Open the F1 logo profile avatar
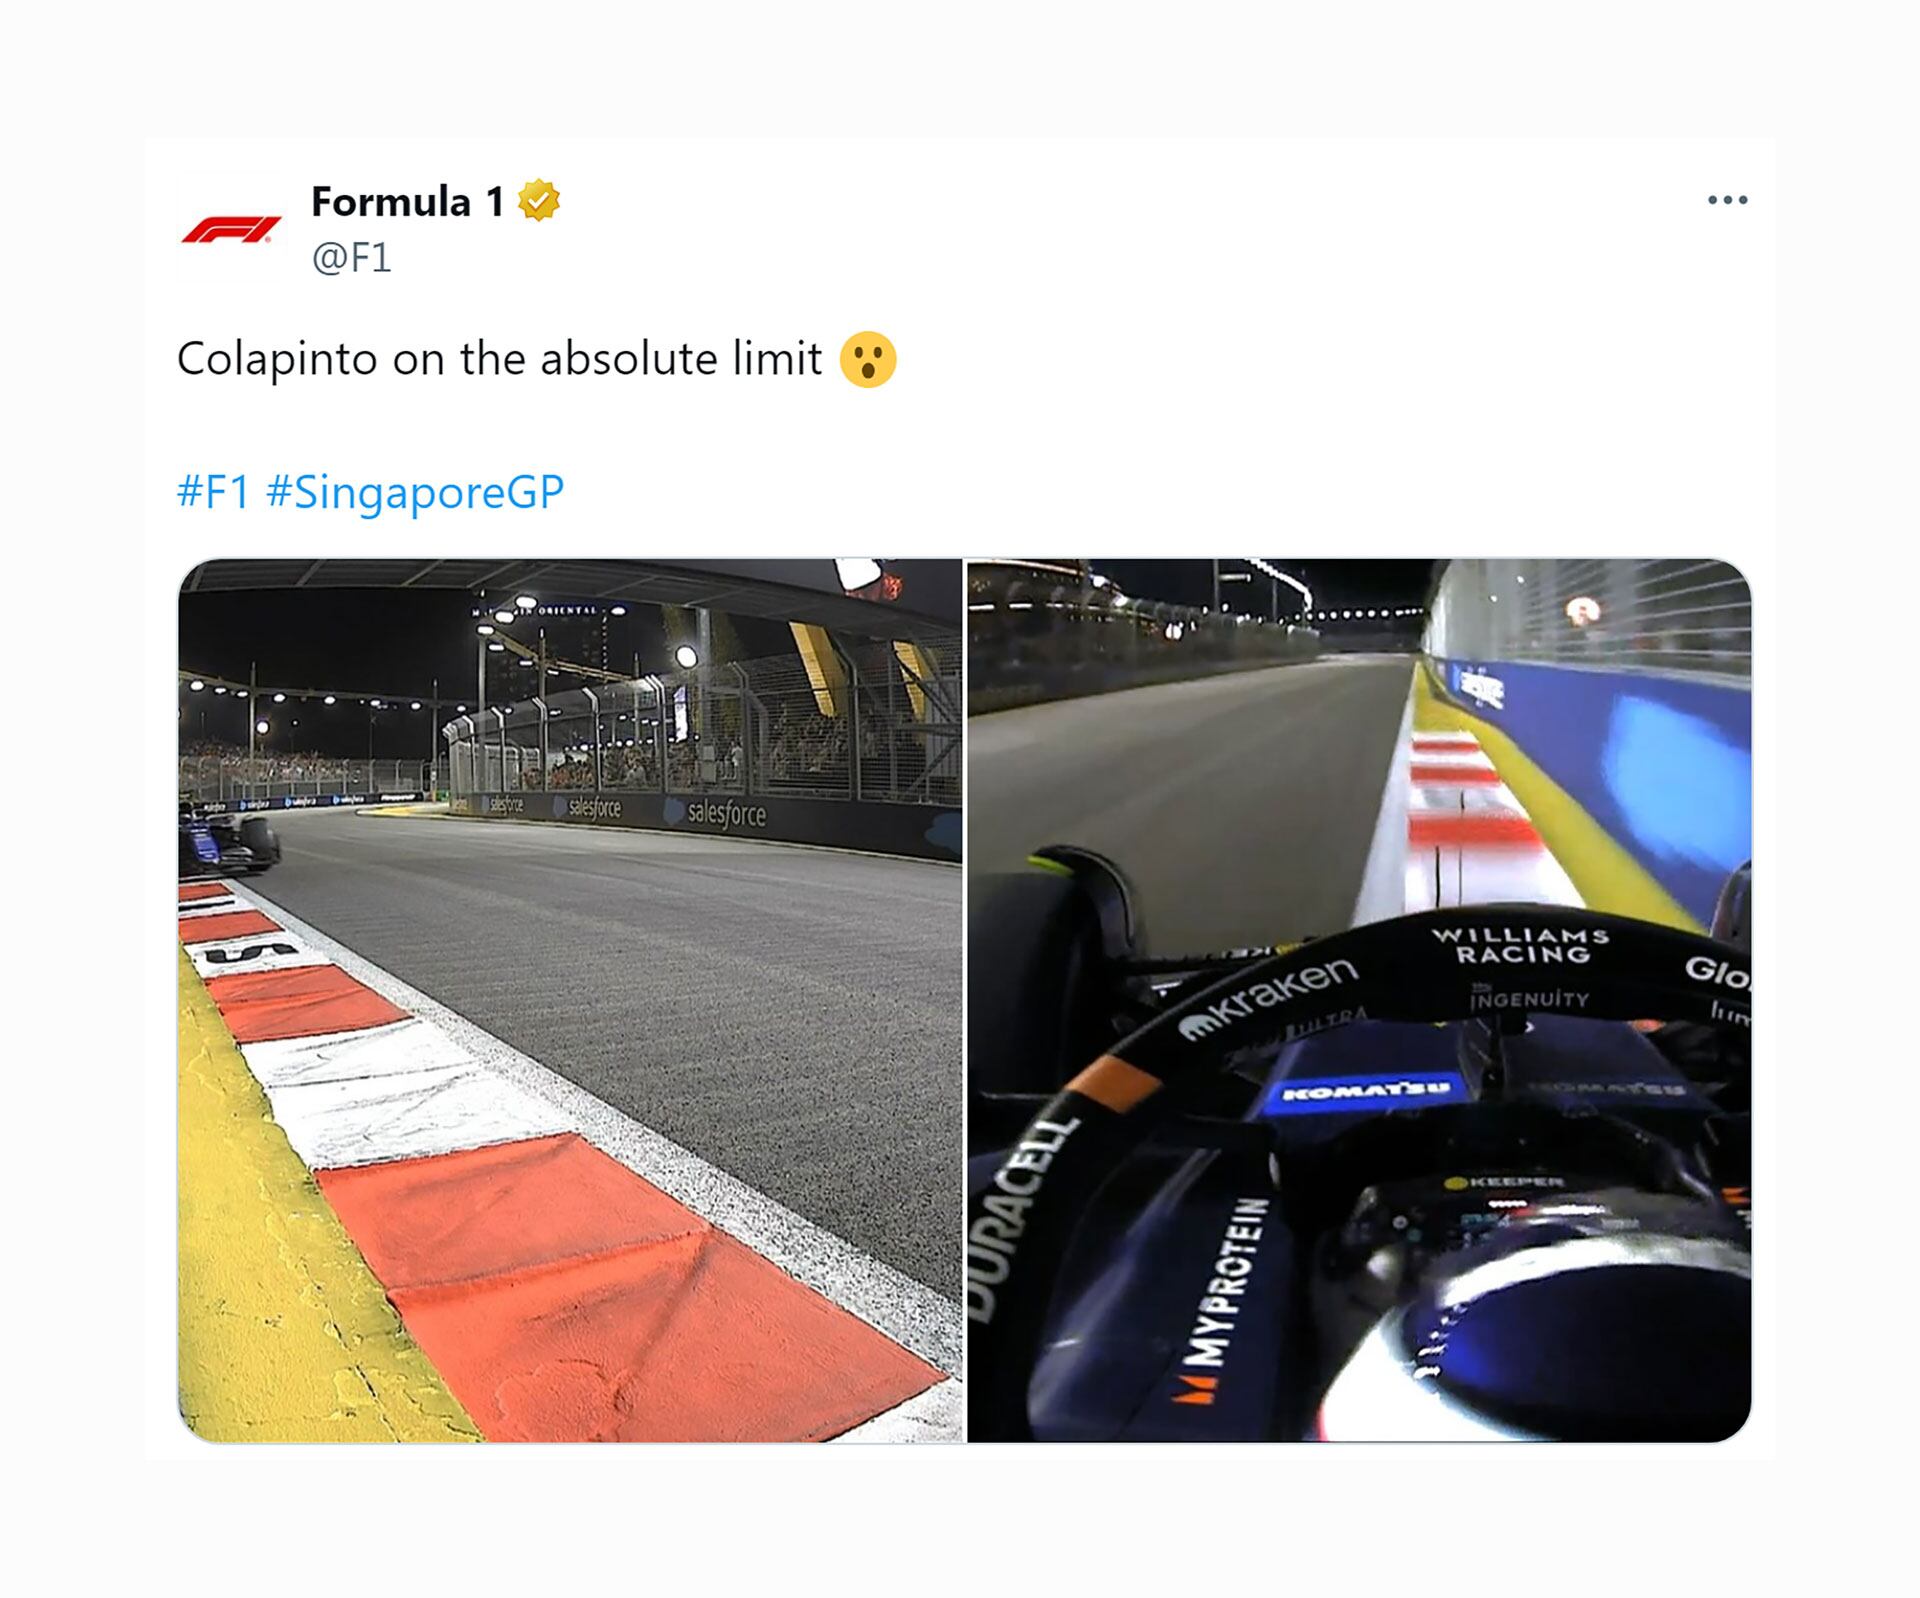The width and height of the screenshot is (1920, 1598). click(230, 230)
